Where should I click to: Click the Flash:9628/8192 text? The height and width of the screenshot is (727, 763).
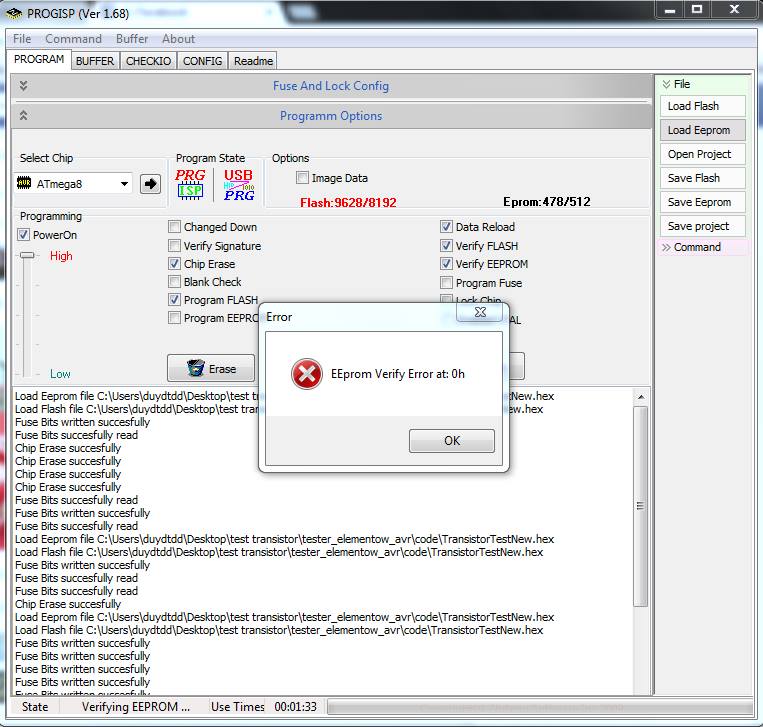(348, 202)
